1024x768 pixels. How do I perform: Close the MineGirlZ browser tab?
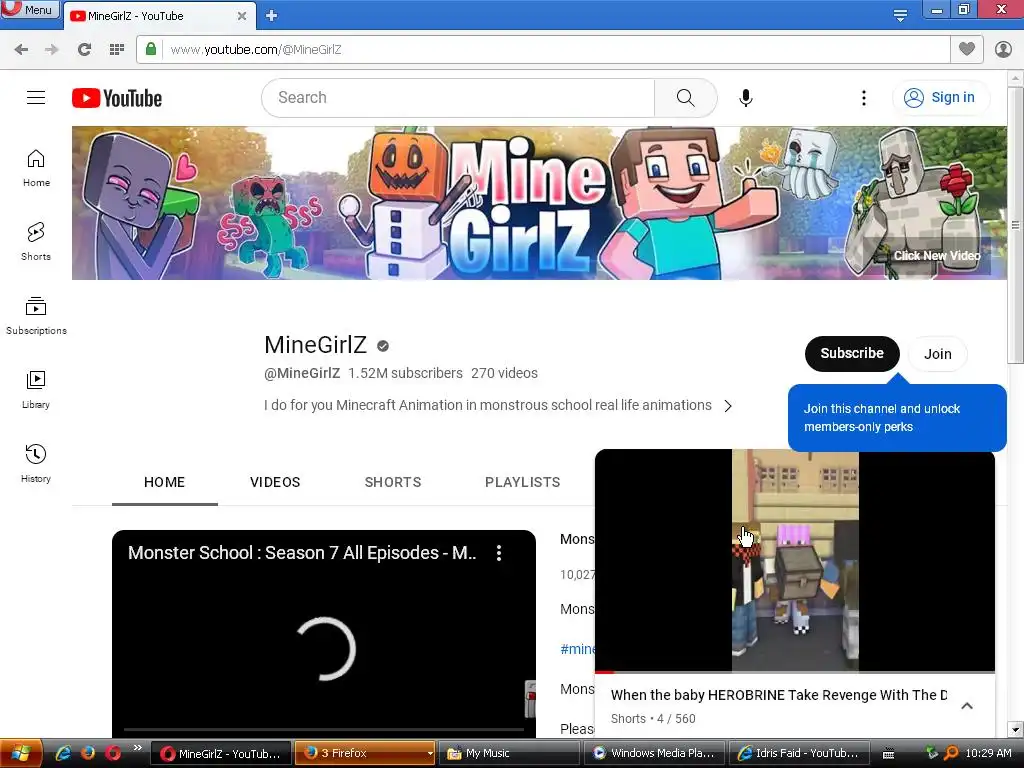click(x=242, y=16)
